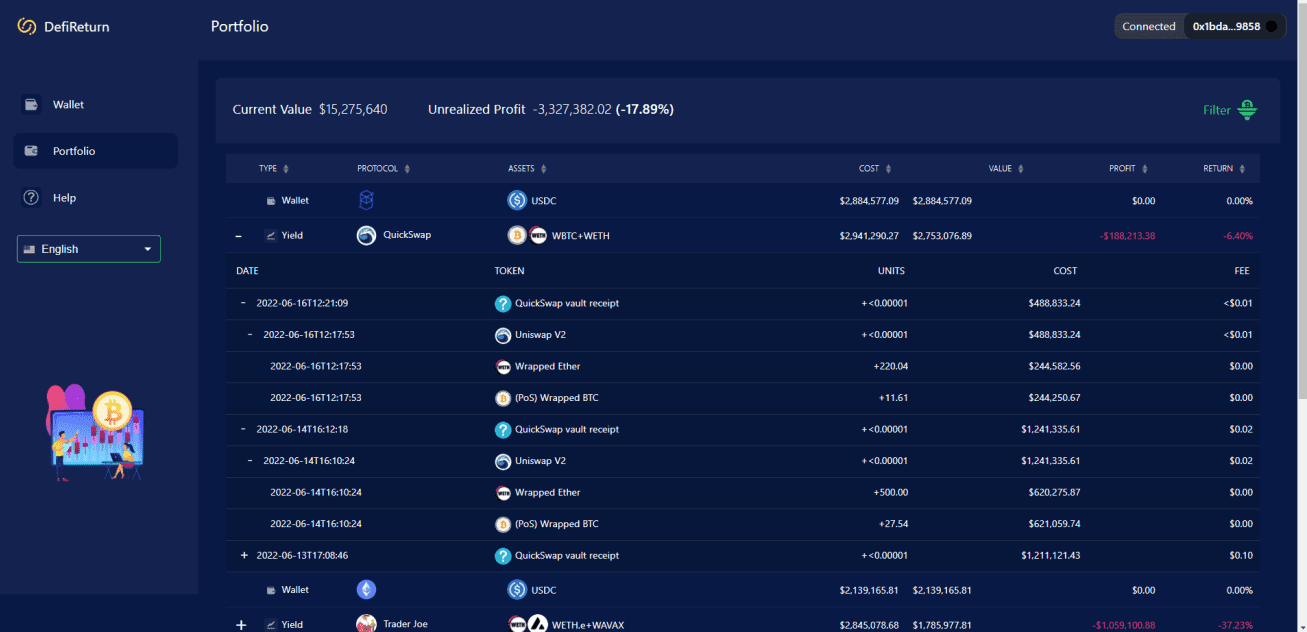Click the DefiReturn logo

64,27
